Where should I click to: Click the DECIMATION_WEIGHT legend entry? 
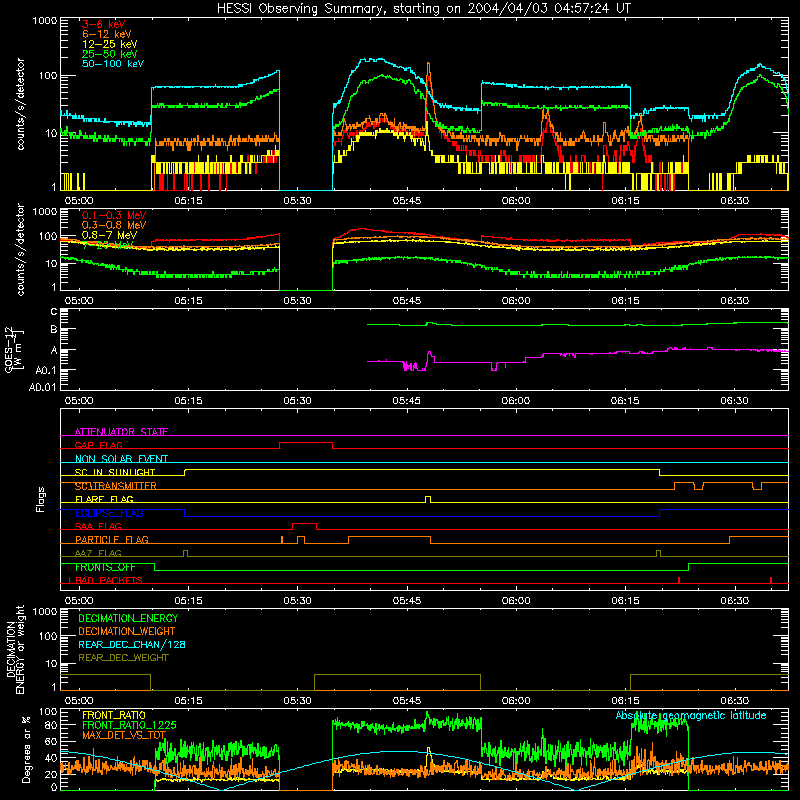point(127,631)
